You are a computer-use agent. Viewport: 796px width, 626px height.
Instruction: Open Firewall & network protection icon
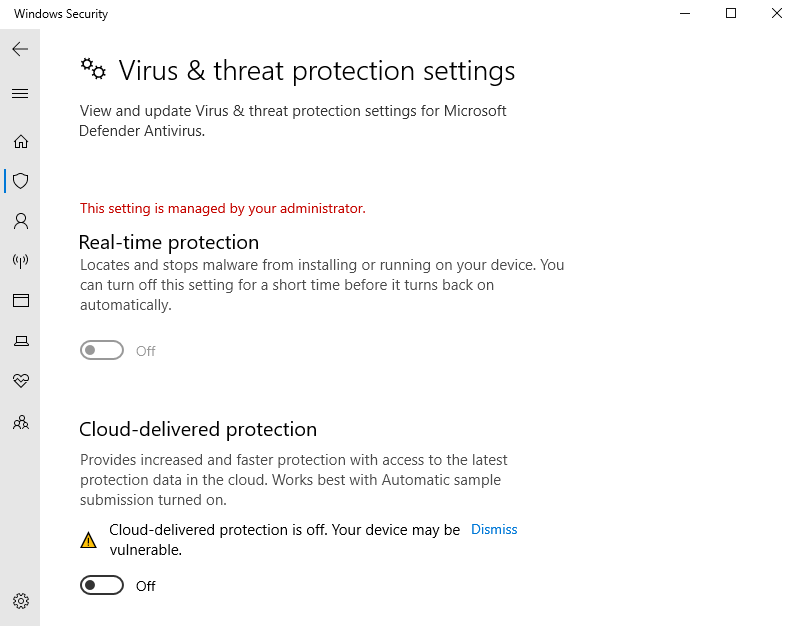[21, 261]
